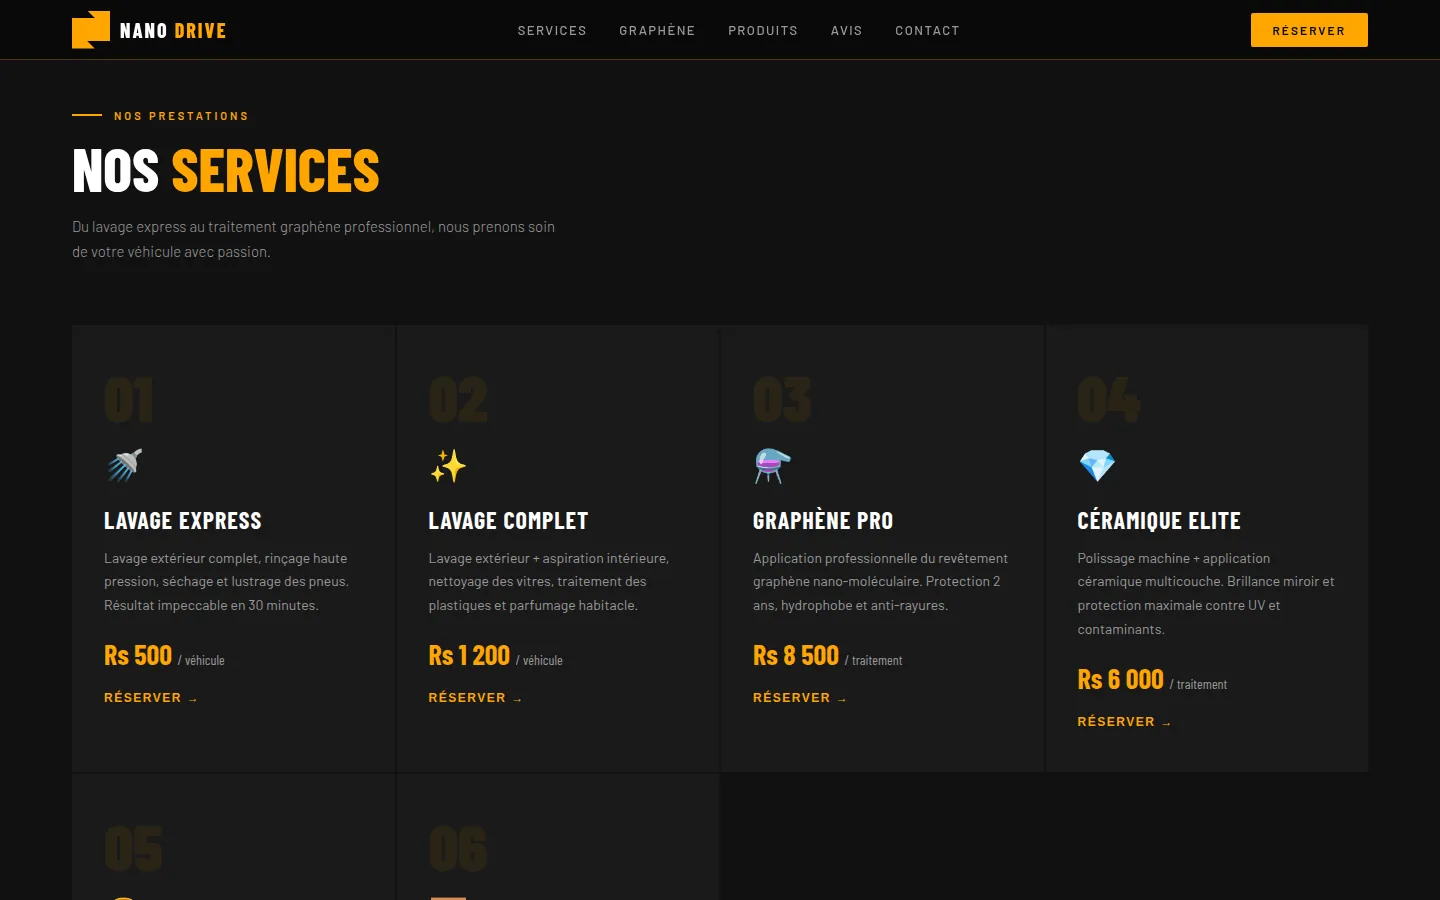Click the Lavage Express card title
This screenshot has width=1440, height=900.
pos(183,521)
